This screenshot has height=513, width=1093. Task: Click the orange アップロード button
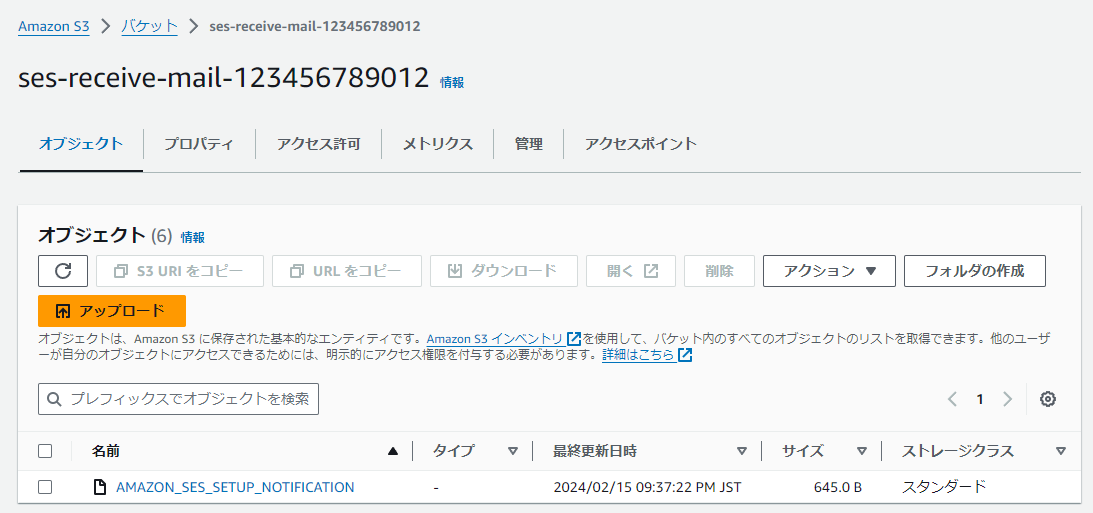pos(112,311)
